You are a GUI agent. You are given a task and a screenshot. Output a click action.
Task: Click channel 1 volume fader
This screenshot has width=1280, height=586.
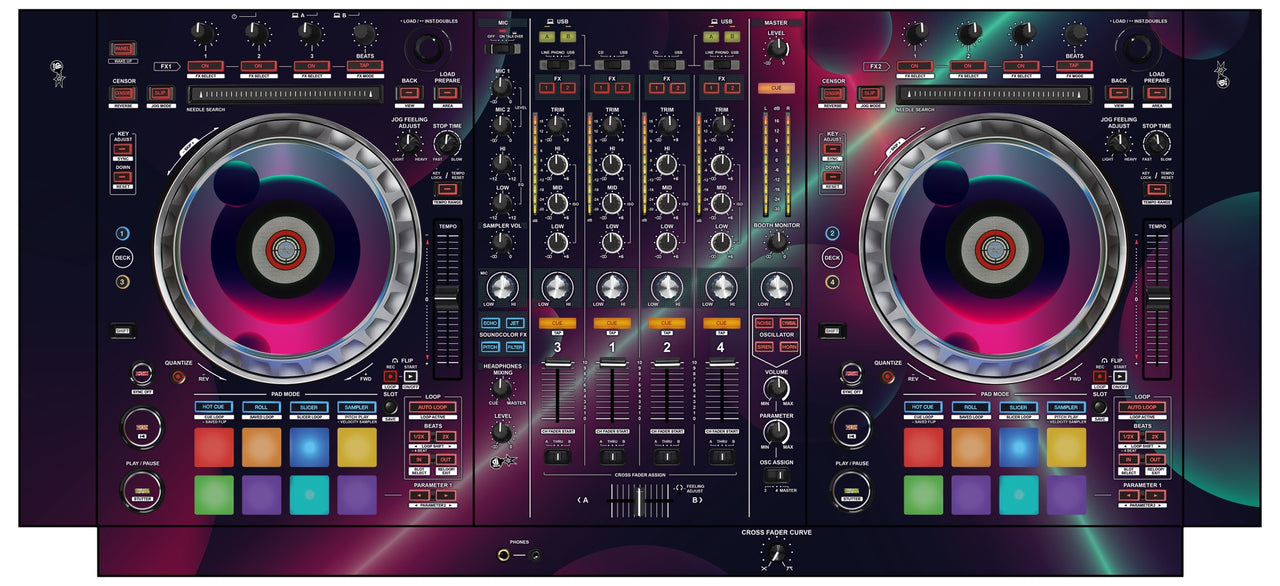pyautogui.click(x=612, y=361)
